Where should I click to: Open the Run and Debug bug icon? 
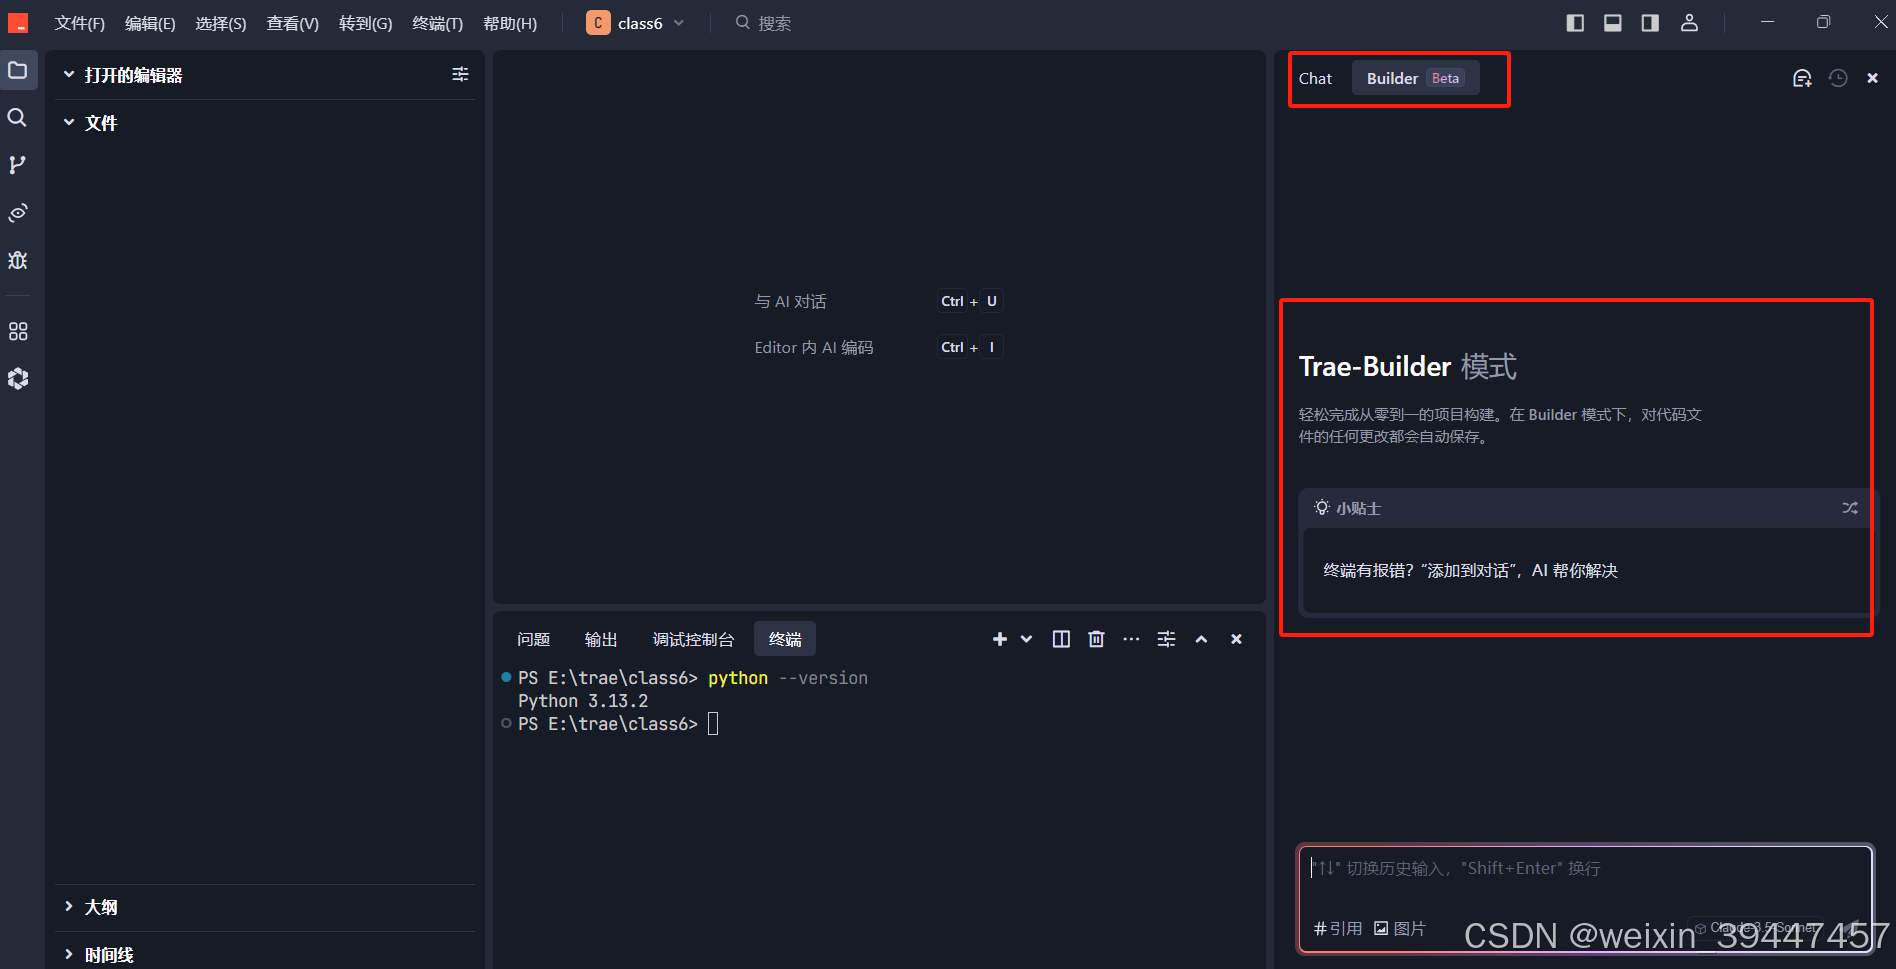[x=18, y=260]
